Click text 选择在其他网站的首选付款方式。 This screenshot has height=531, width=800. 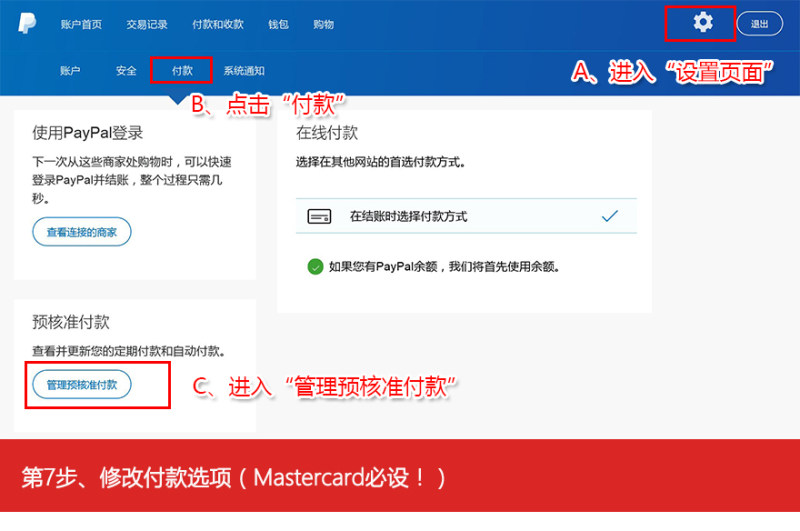(381, 162)
